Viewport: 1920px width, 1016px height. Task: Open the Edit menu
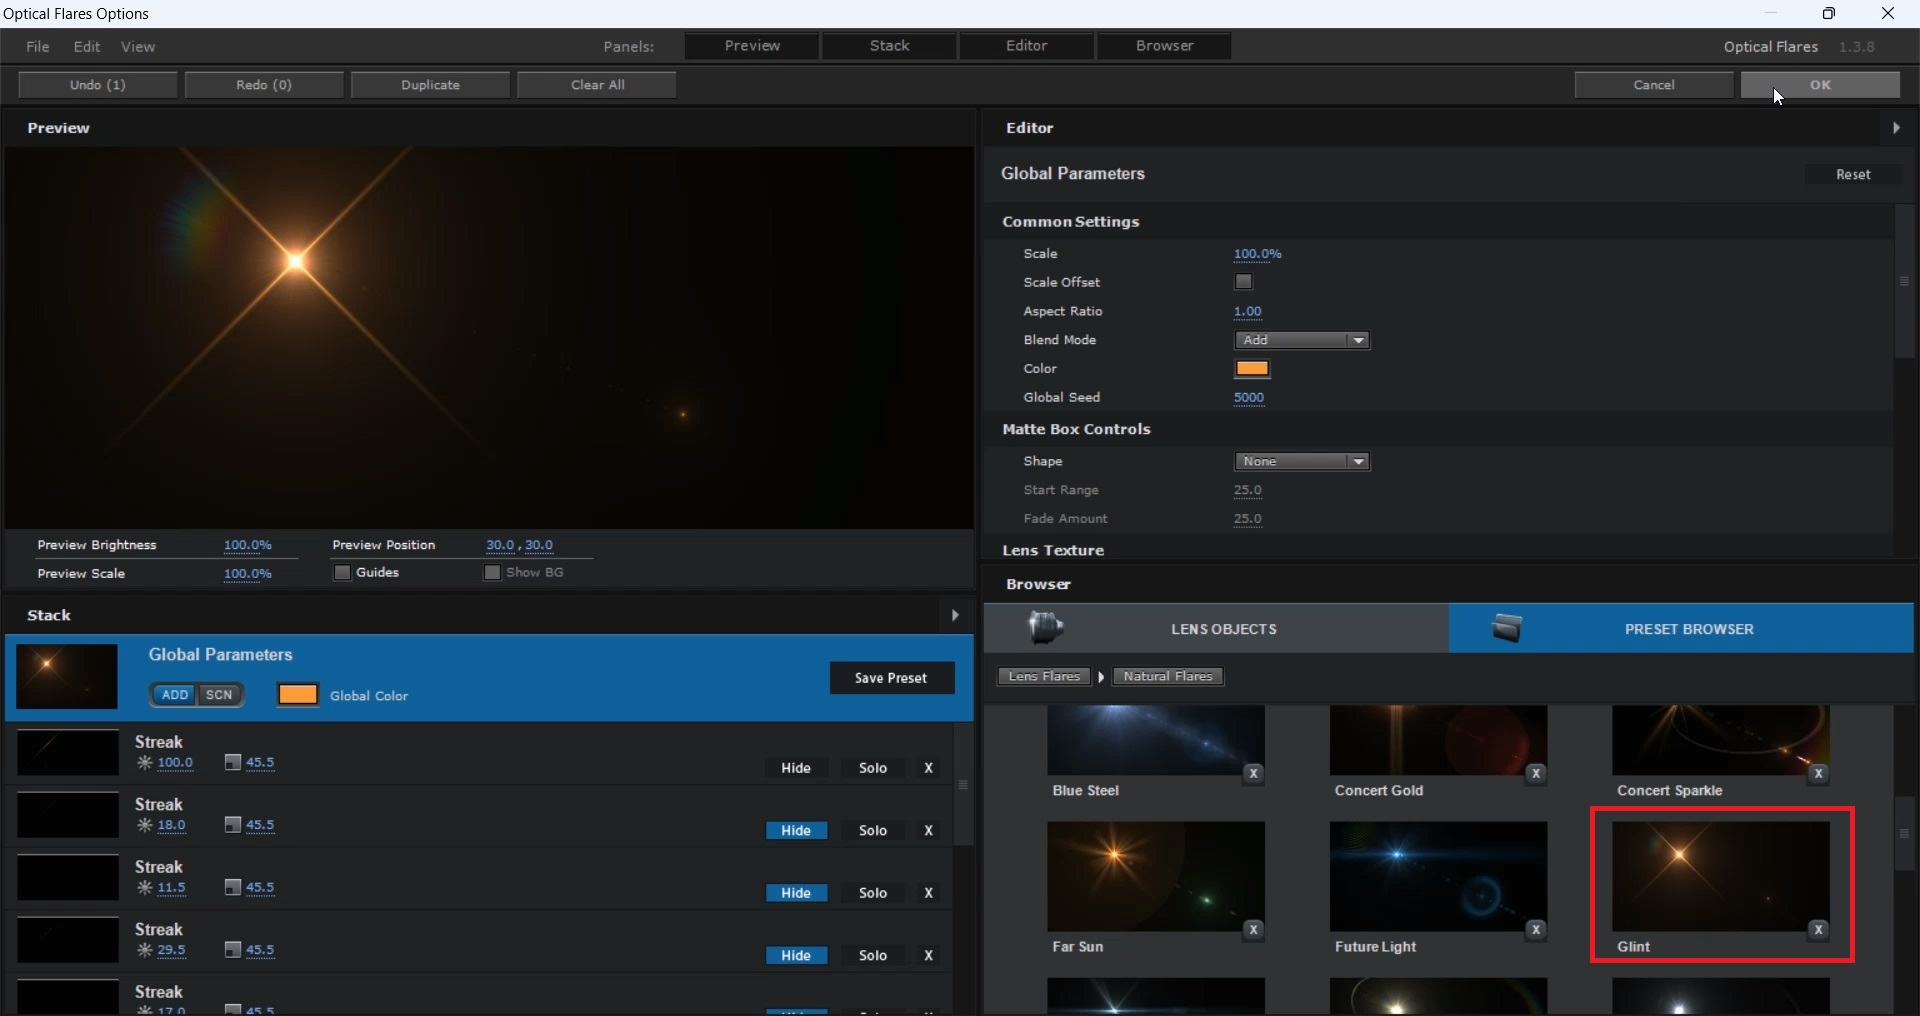coord(87,47)
